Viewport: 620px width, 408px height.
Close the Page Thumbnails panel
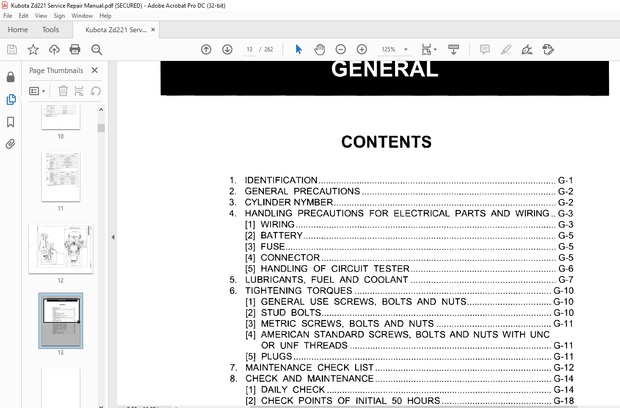click(x=95, y=70)
